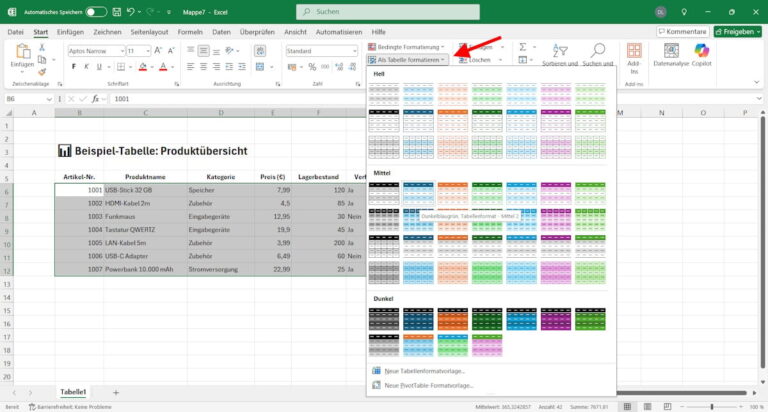Click Neue PivotTable-Formatvorlage link
The width and height of the screenshot is (768, 412).
(429, 386)
